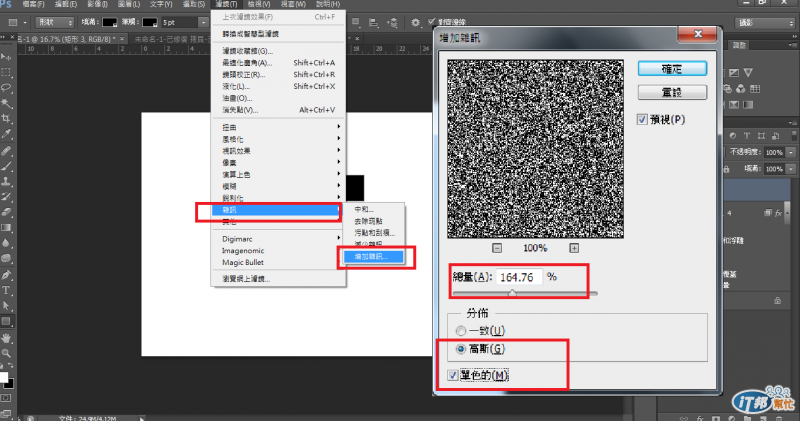The width and height of the screenshot is (800, 421).
Task: Open the 填滿 fill percentage dropdown arrow
Action: [791, 168]
